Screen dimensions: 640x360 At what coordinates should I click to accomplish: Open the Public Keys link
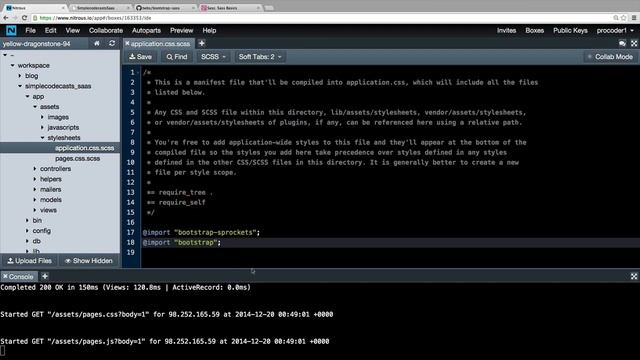tap(570, 31)
